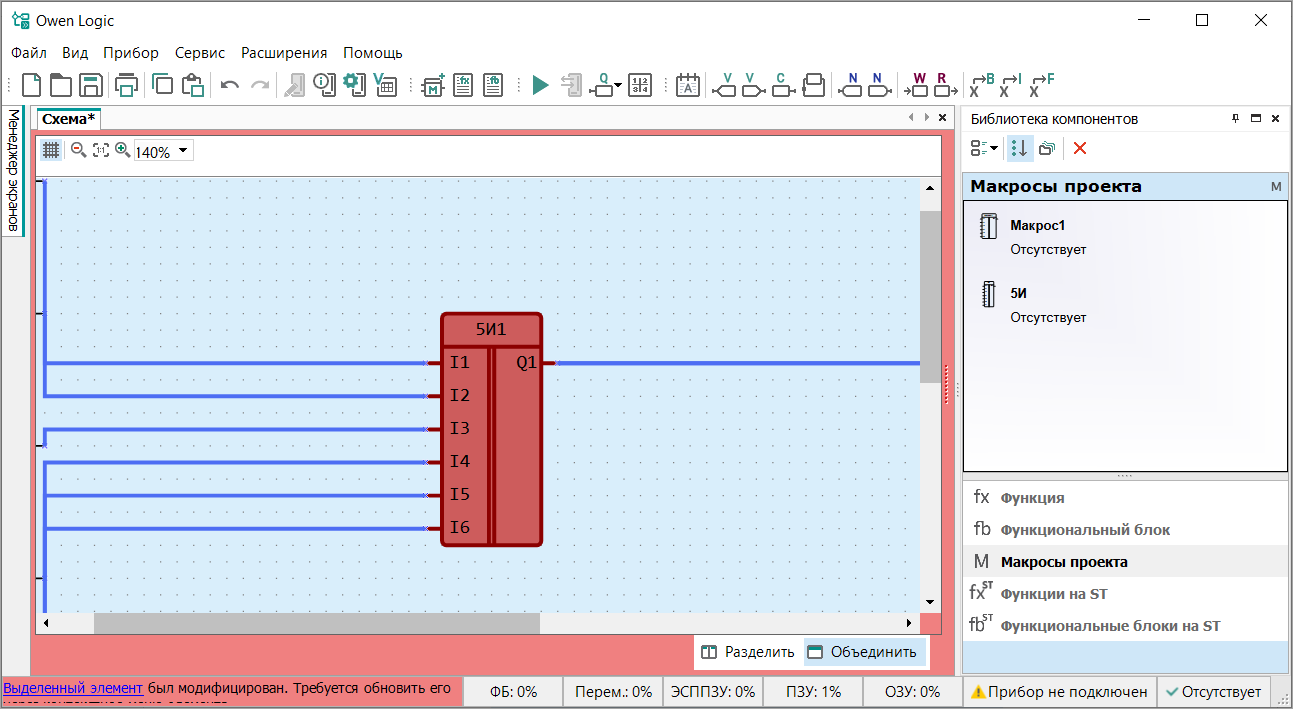The image size is (1293, 709).
Task: Redo the last undone action
Action: click(259, 86)
